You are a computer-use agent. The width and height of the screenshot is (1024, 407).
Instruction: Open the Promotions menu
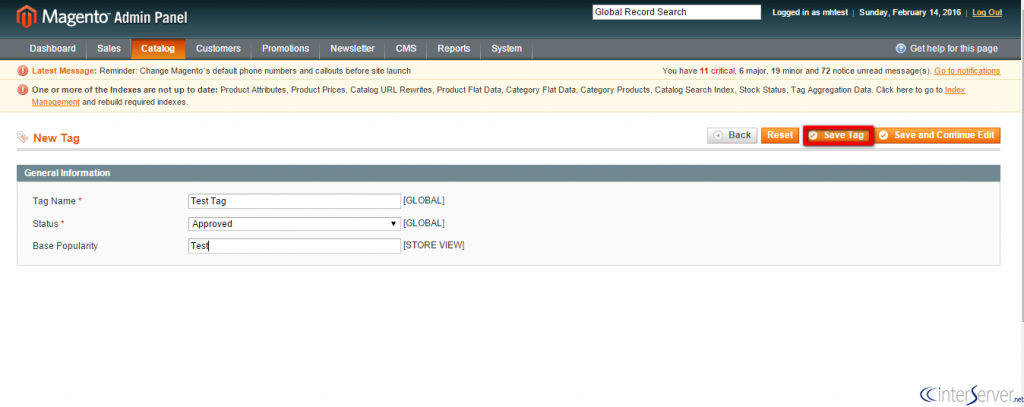[285, 48]
